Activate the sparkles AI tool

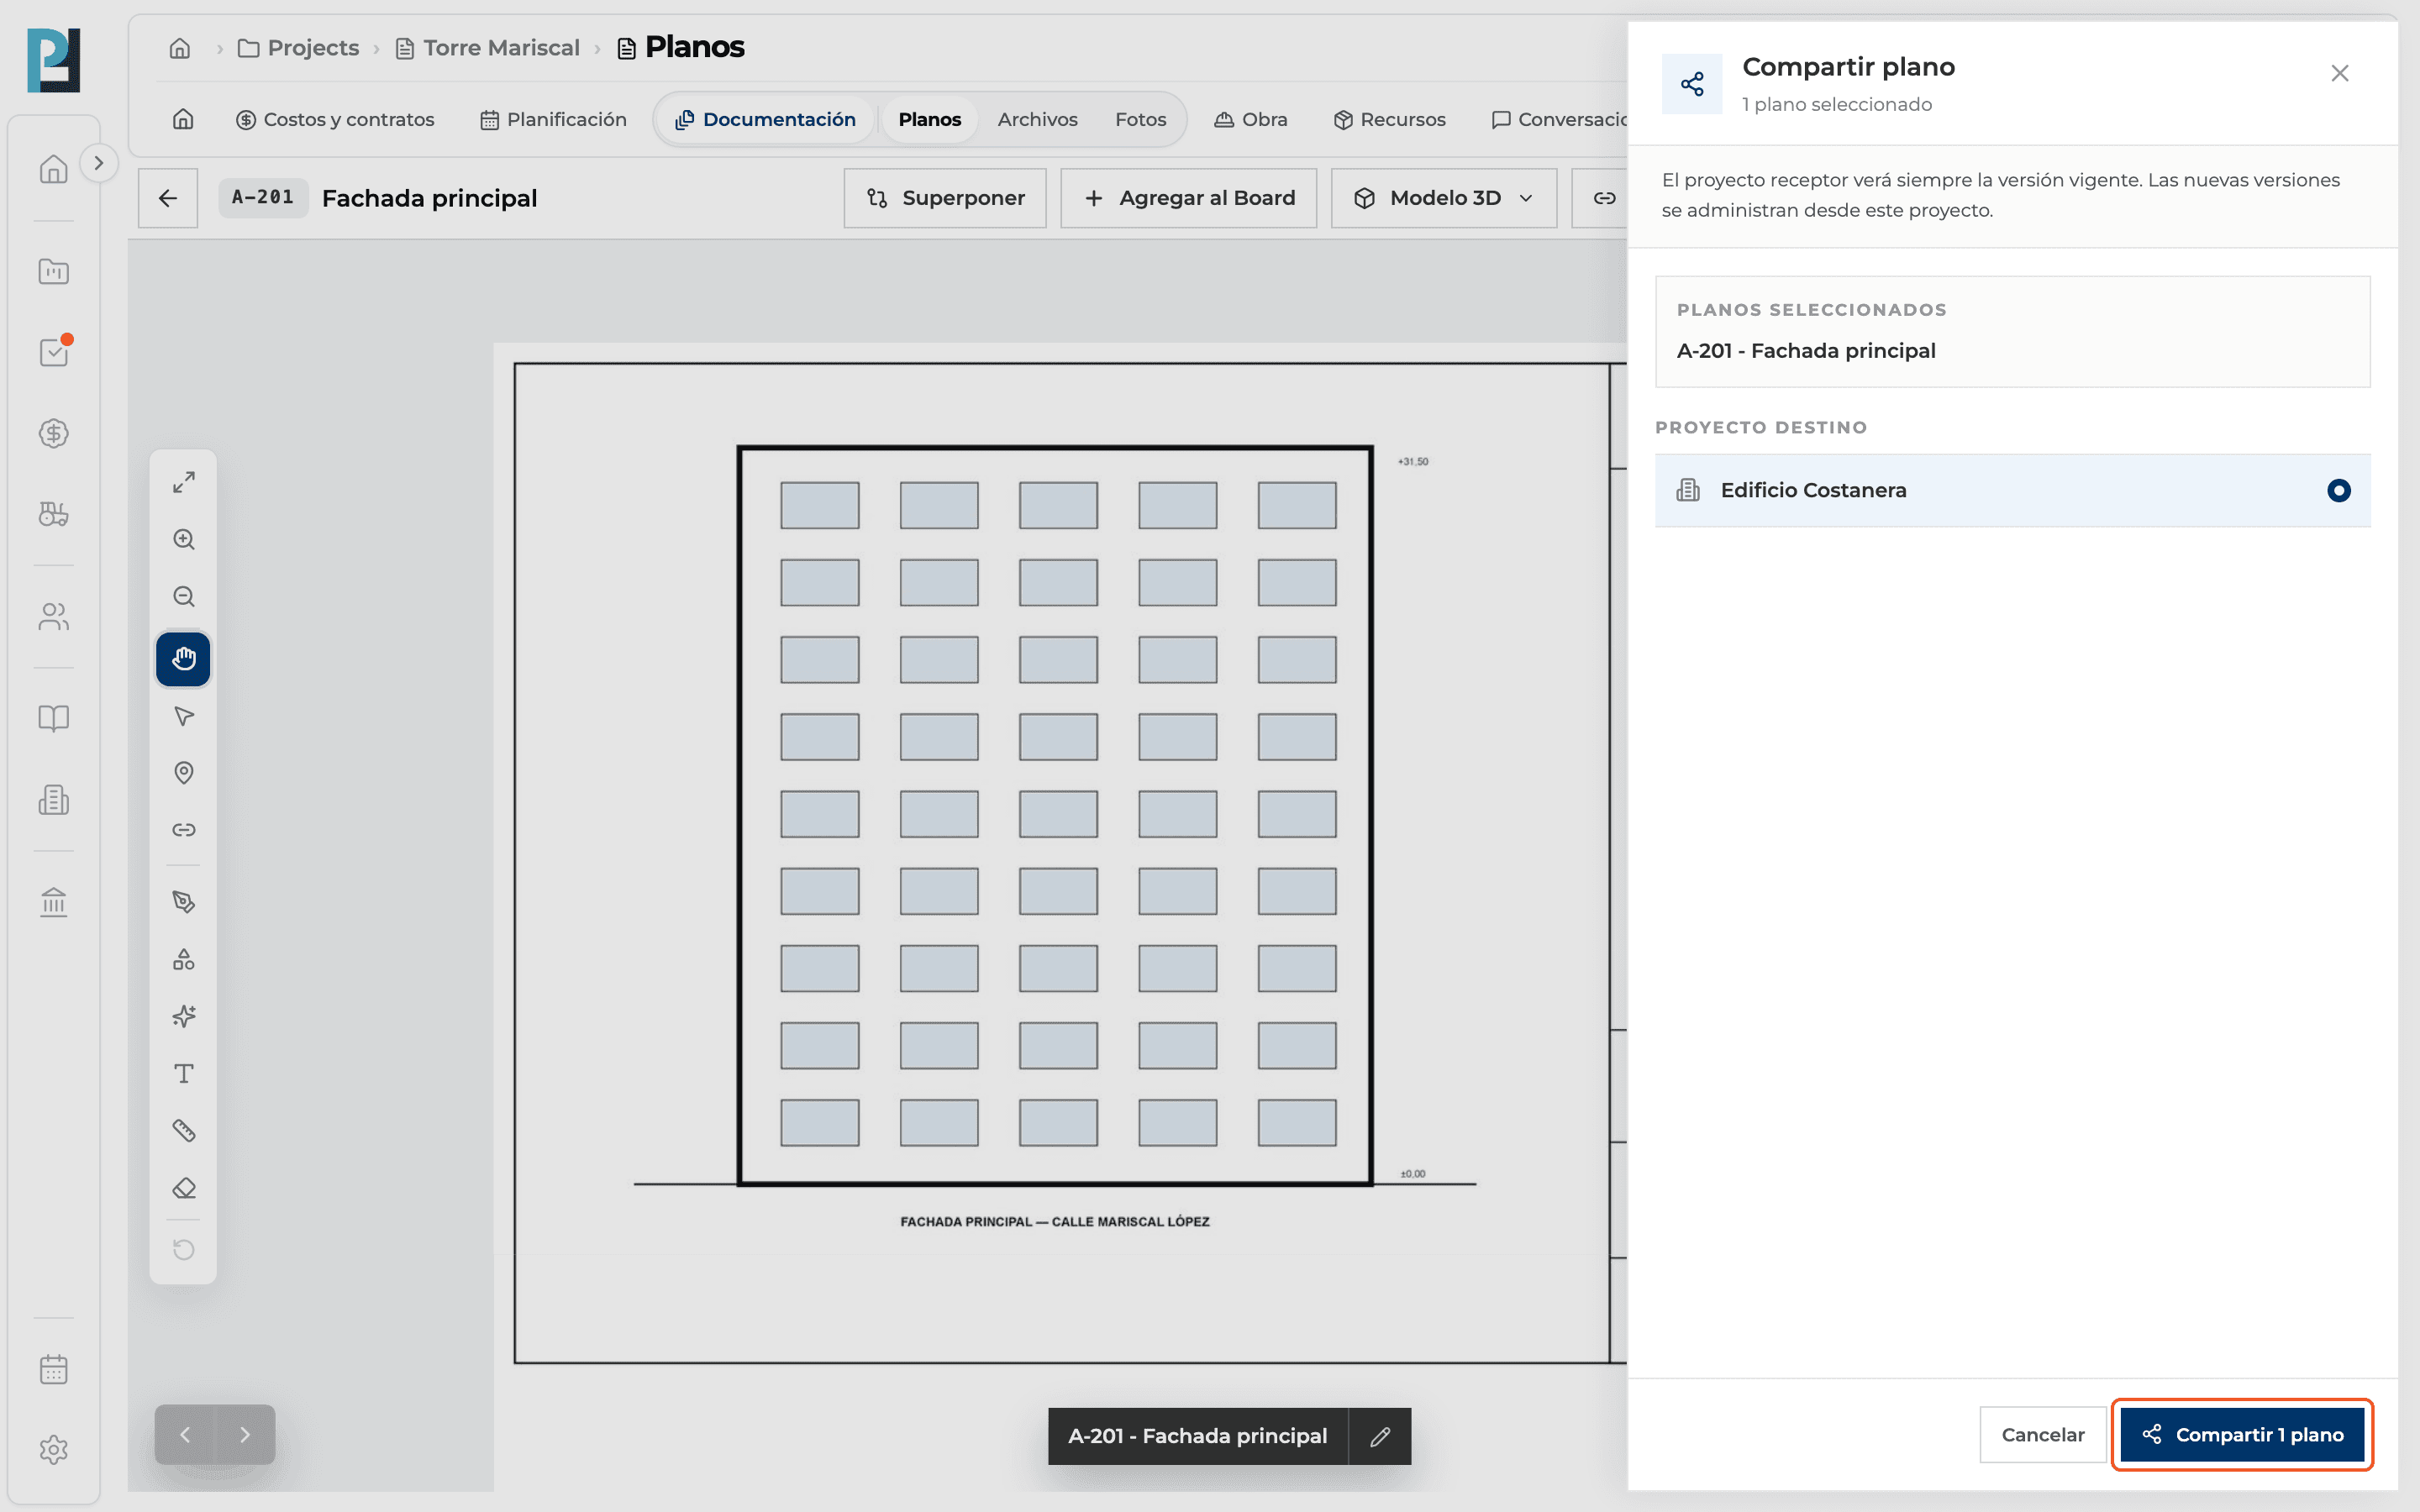coord(183,1017)
